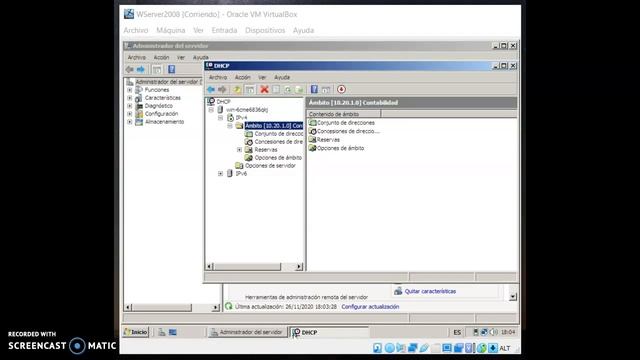Toggle the console tree pane icon in DHCP toolbar
640x360 pixels.
tap(250, 89)
